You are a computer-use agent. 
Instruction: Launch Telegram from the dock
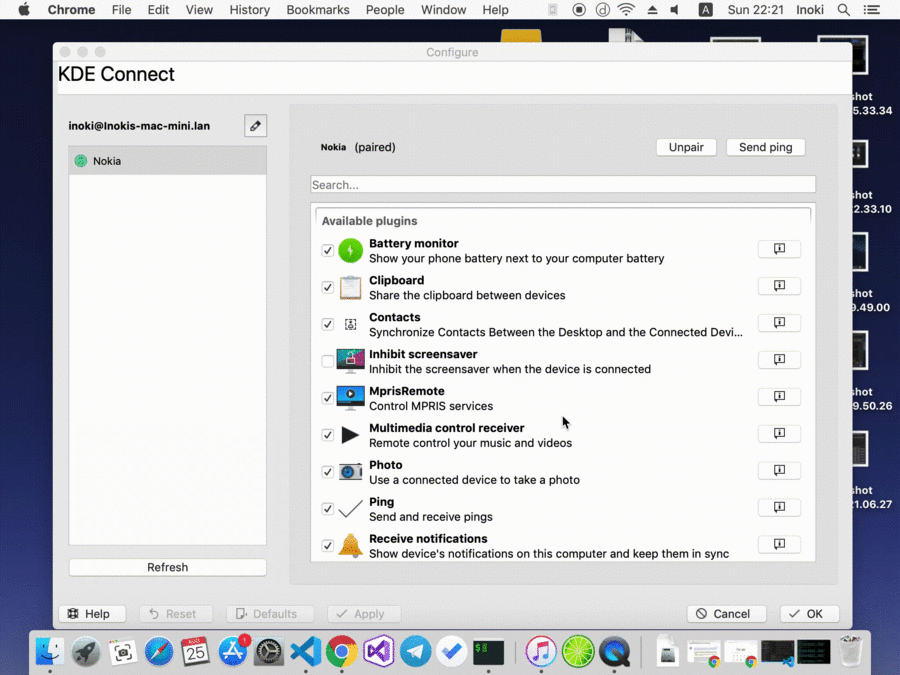click(416, 652)
